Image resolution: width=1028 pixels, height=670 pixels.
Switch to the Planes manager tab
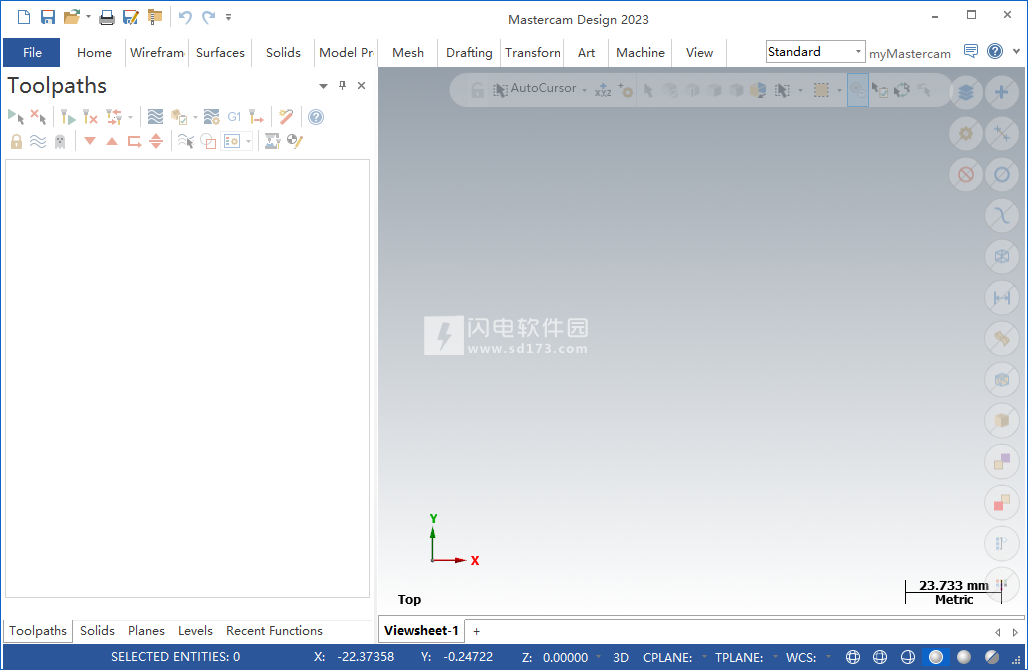[146, 631]
